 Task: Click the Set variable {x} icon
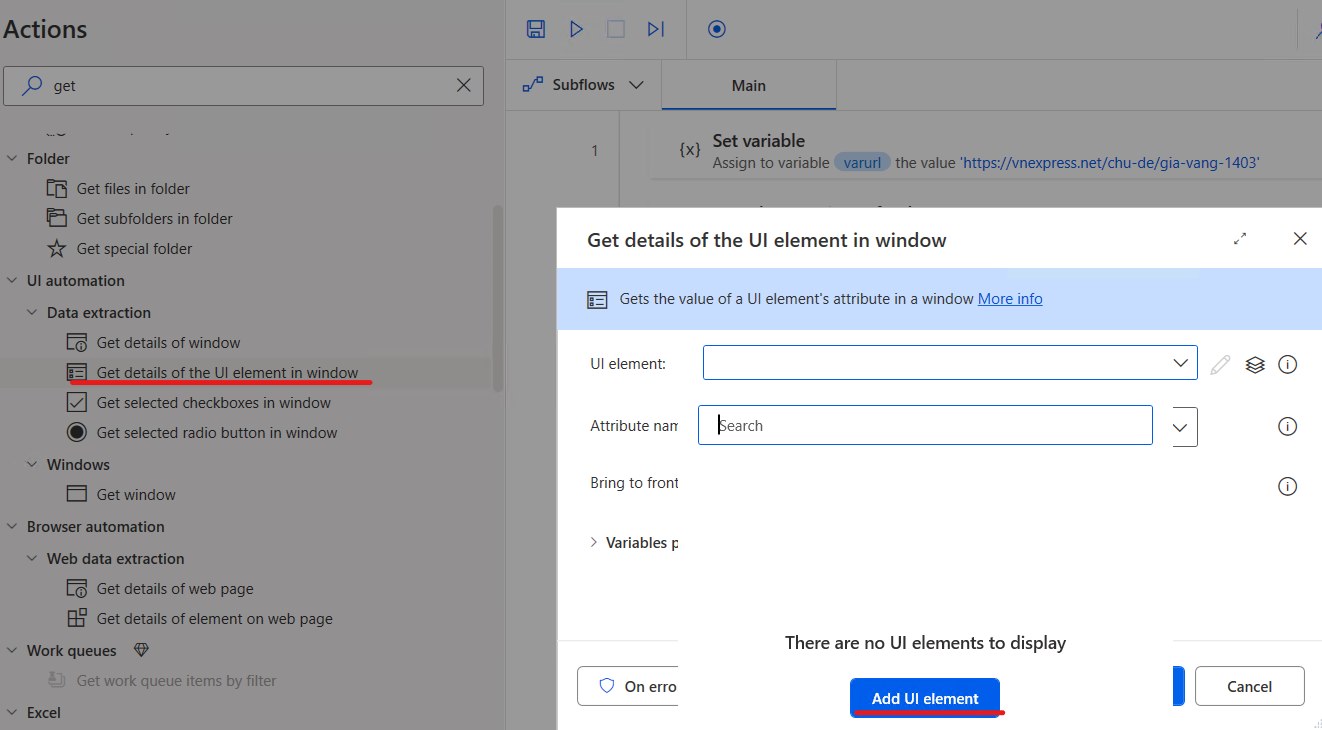689,149
